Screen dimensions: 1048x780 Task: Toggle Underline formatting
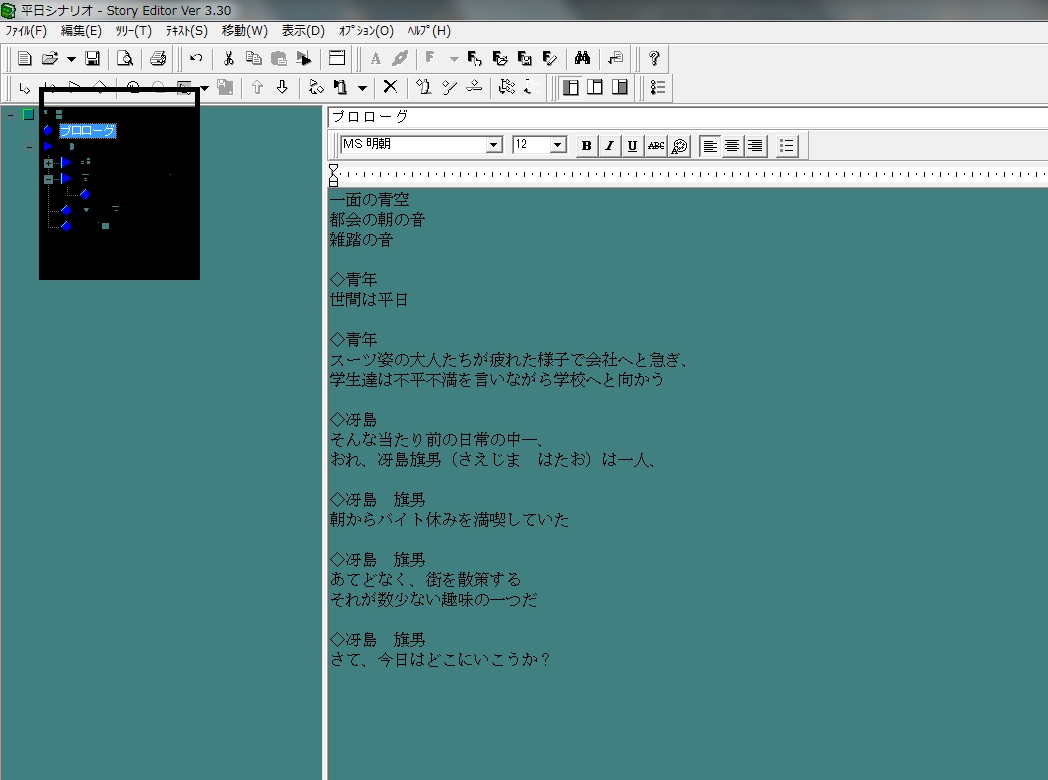(x=632, y=146)
